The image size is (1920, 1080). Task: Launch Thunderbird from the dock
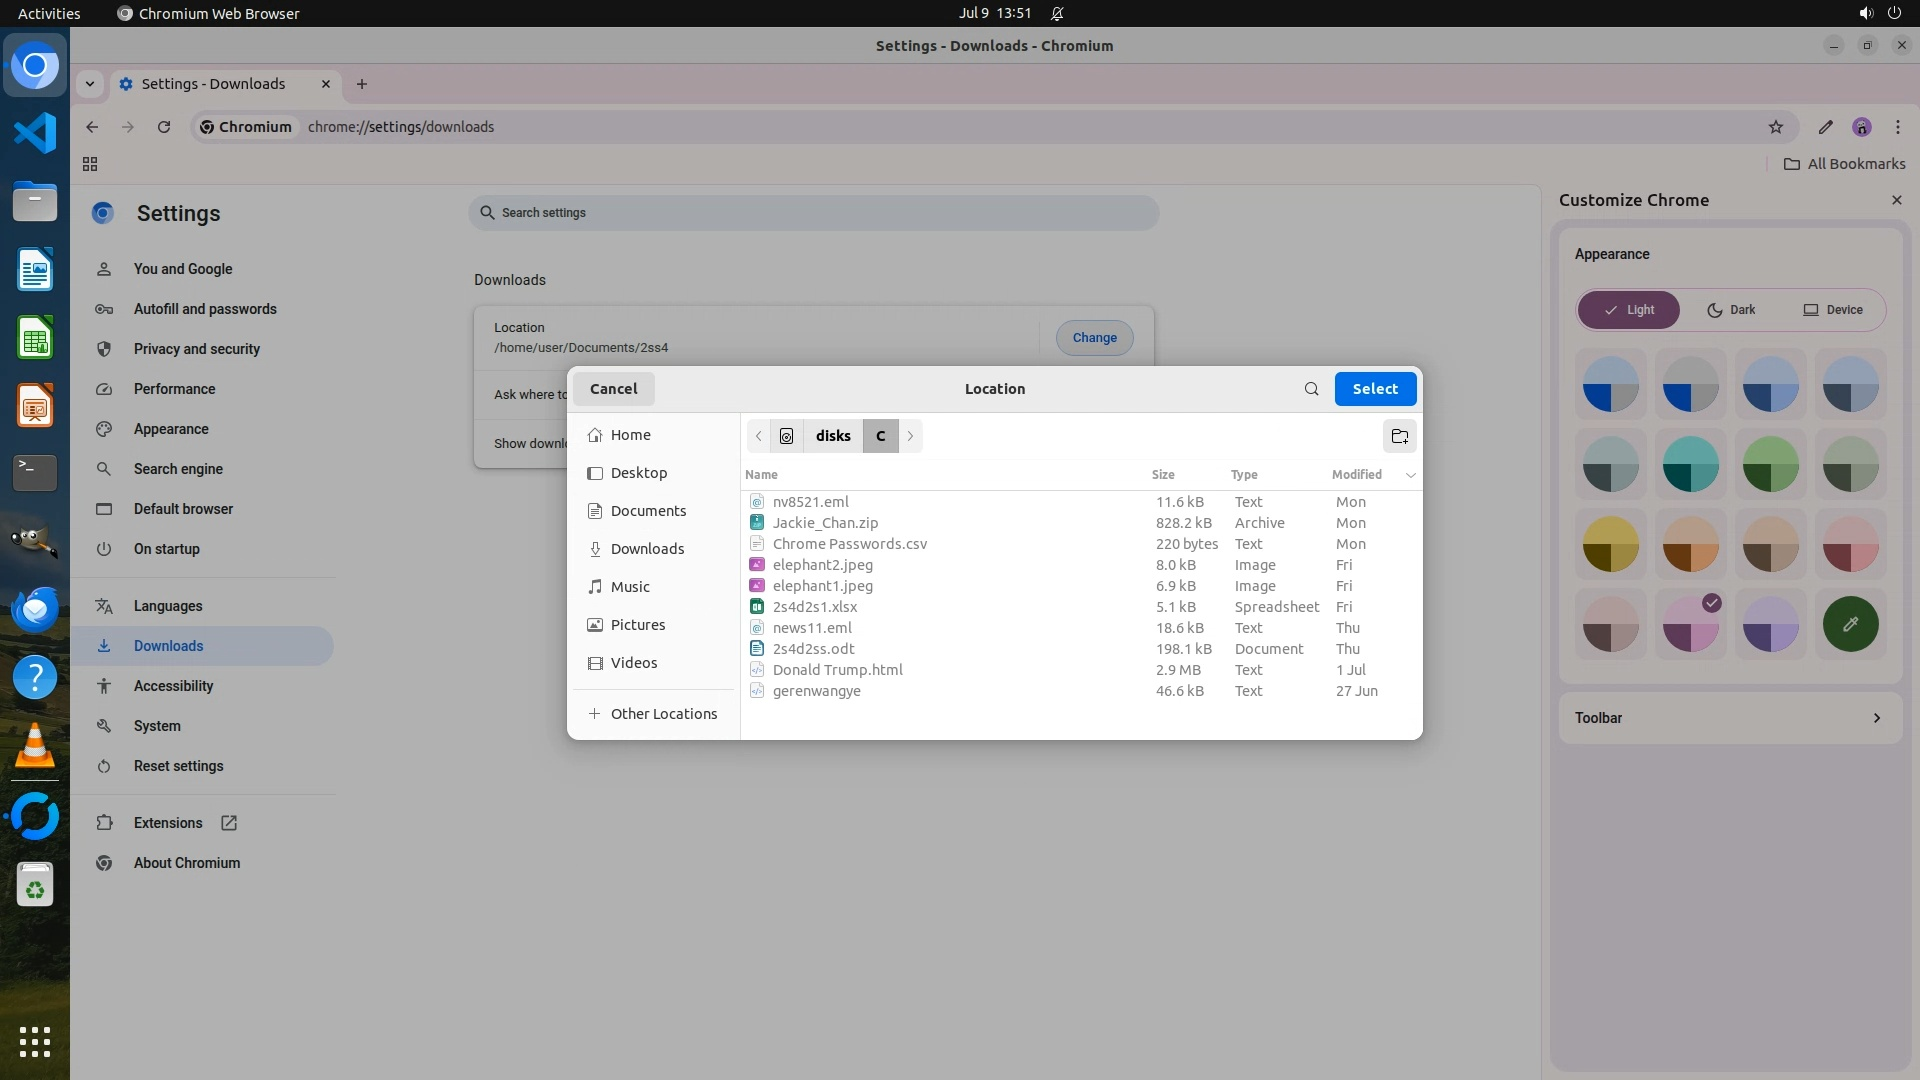coord(35,609)
